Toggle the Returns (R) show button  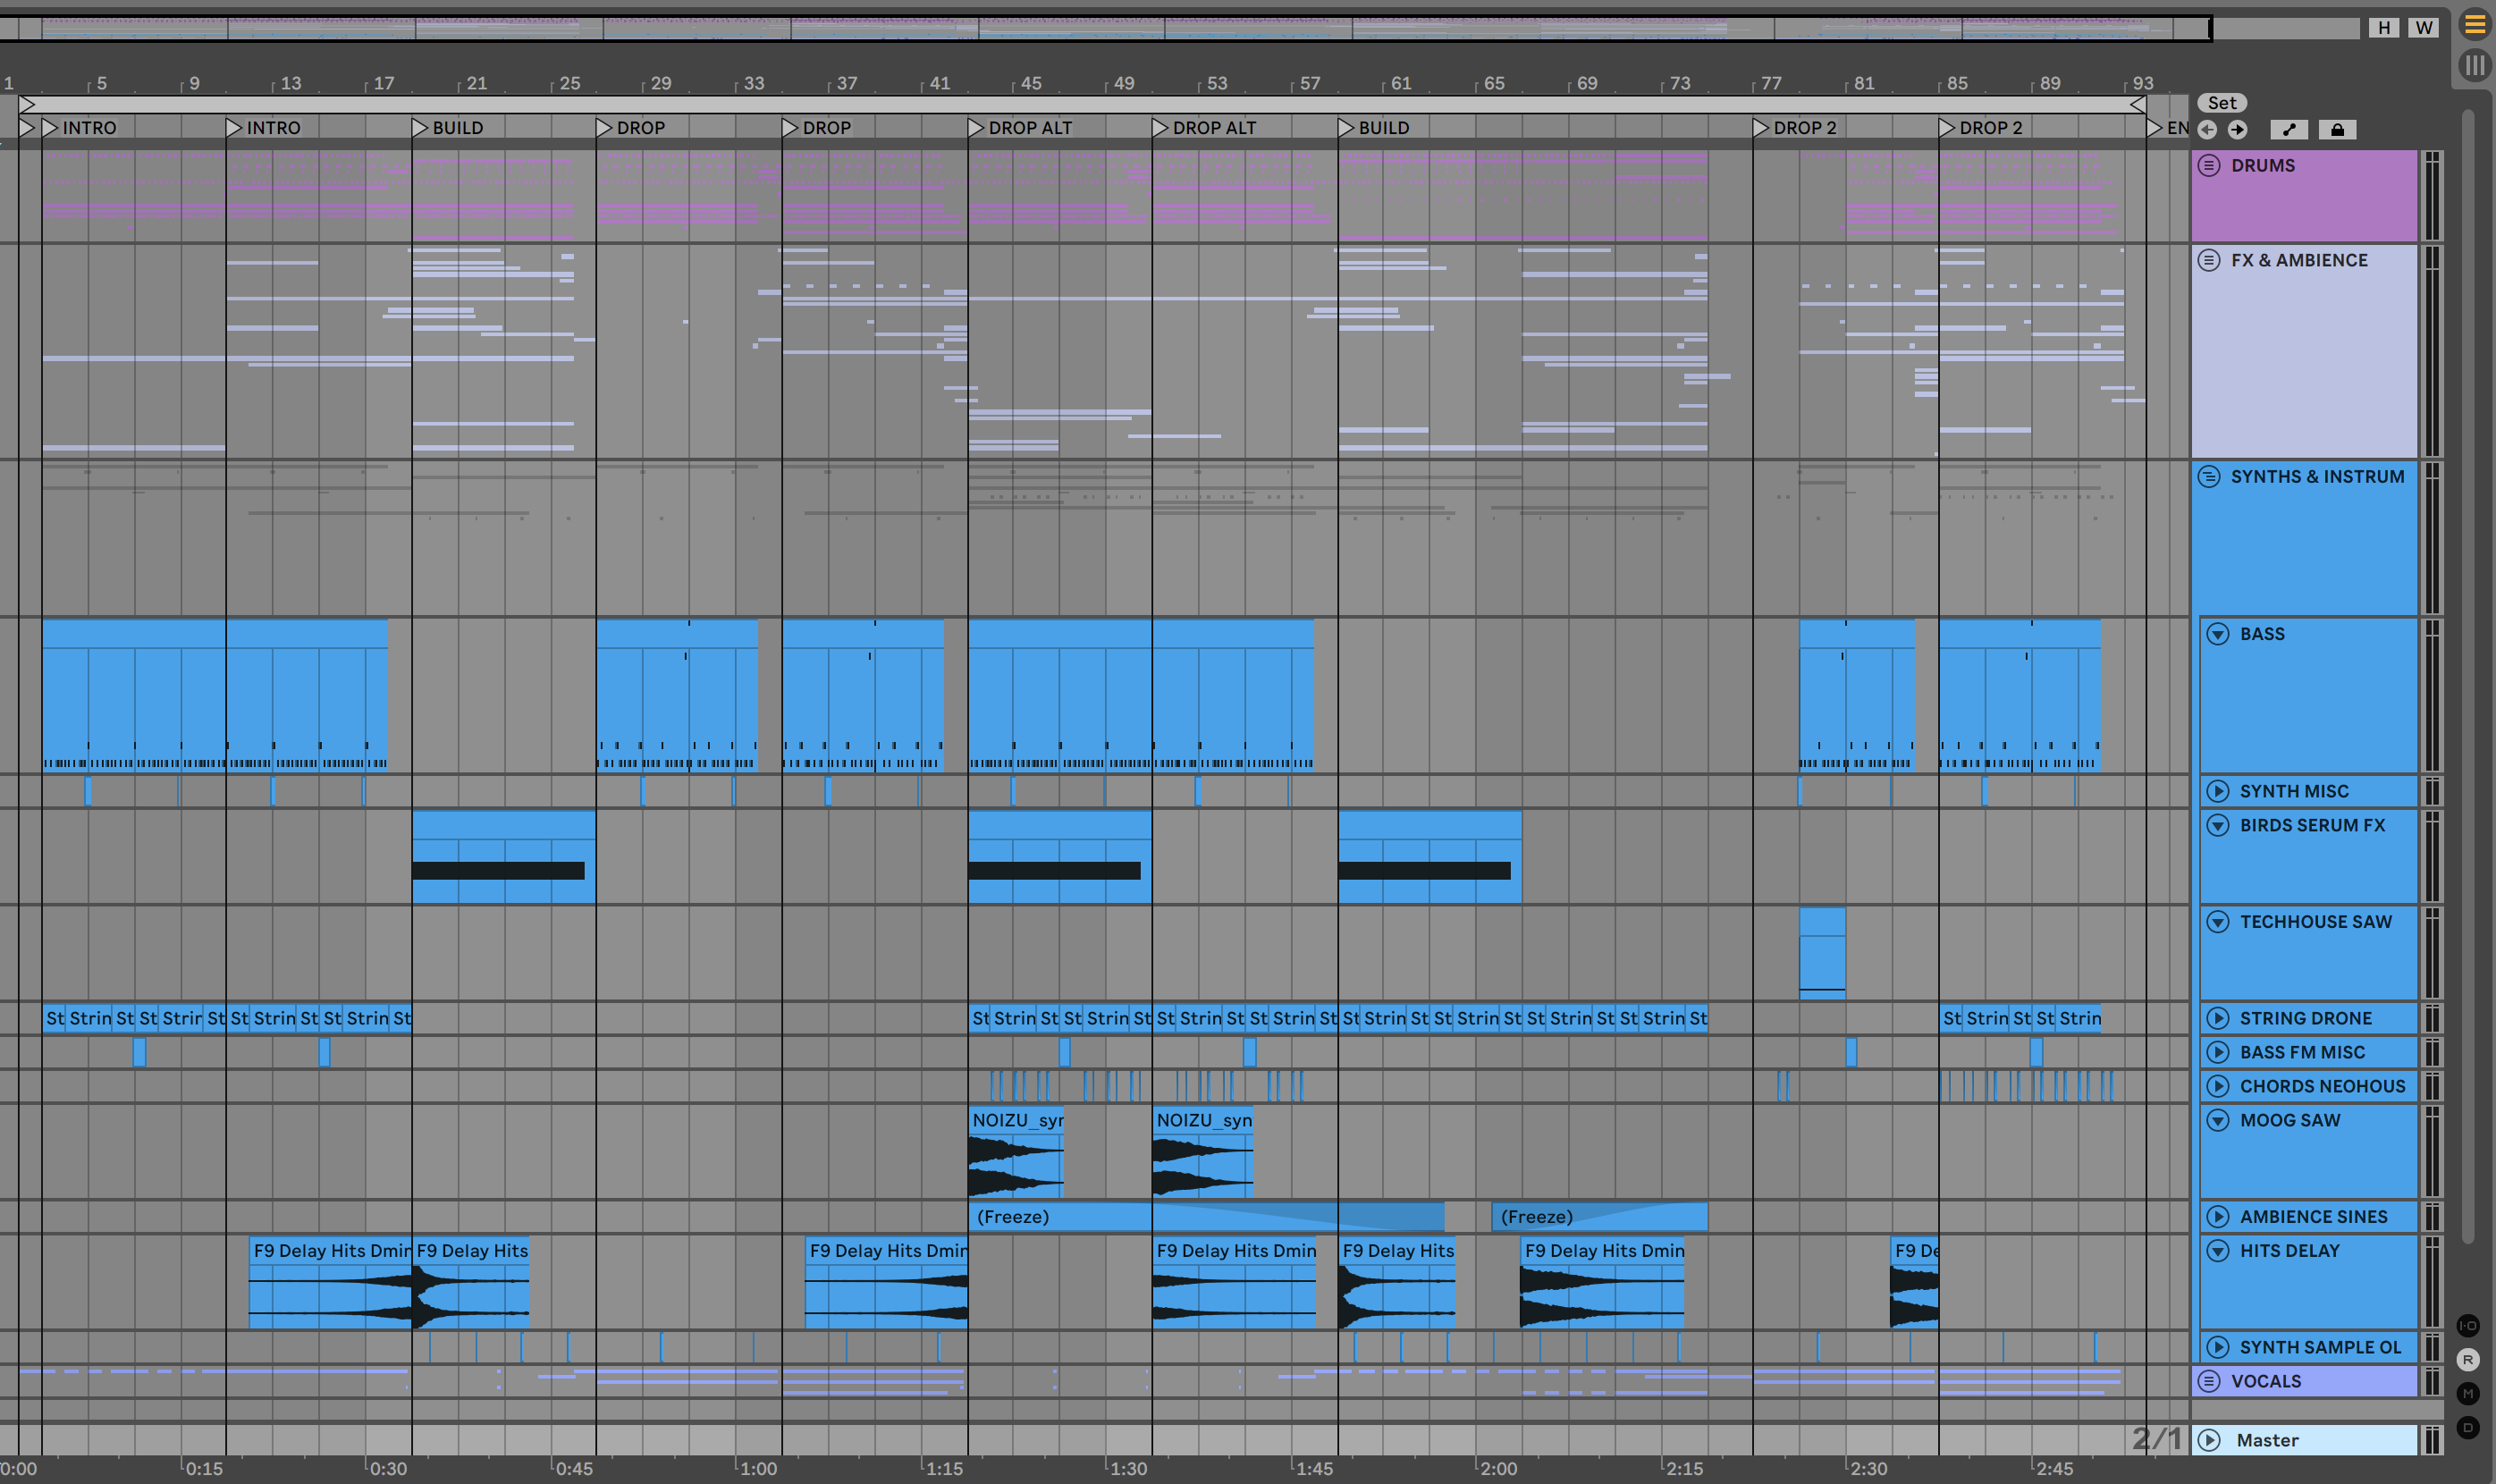(2468, 1360)
